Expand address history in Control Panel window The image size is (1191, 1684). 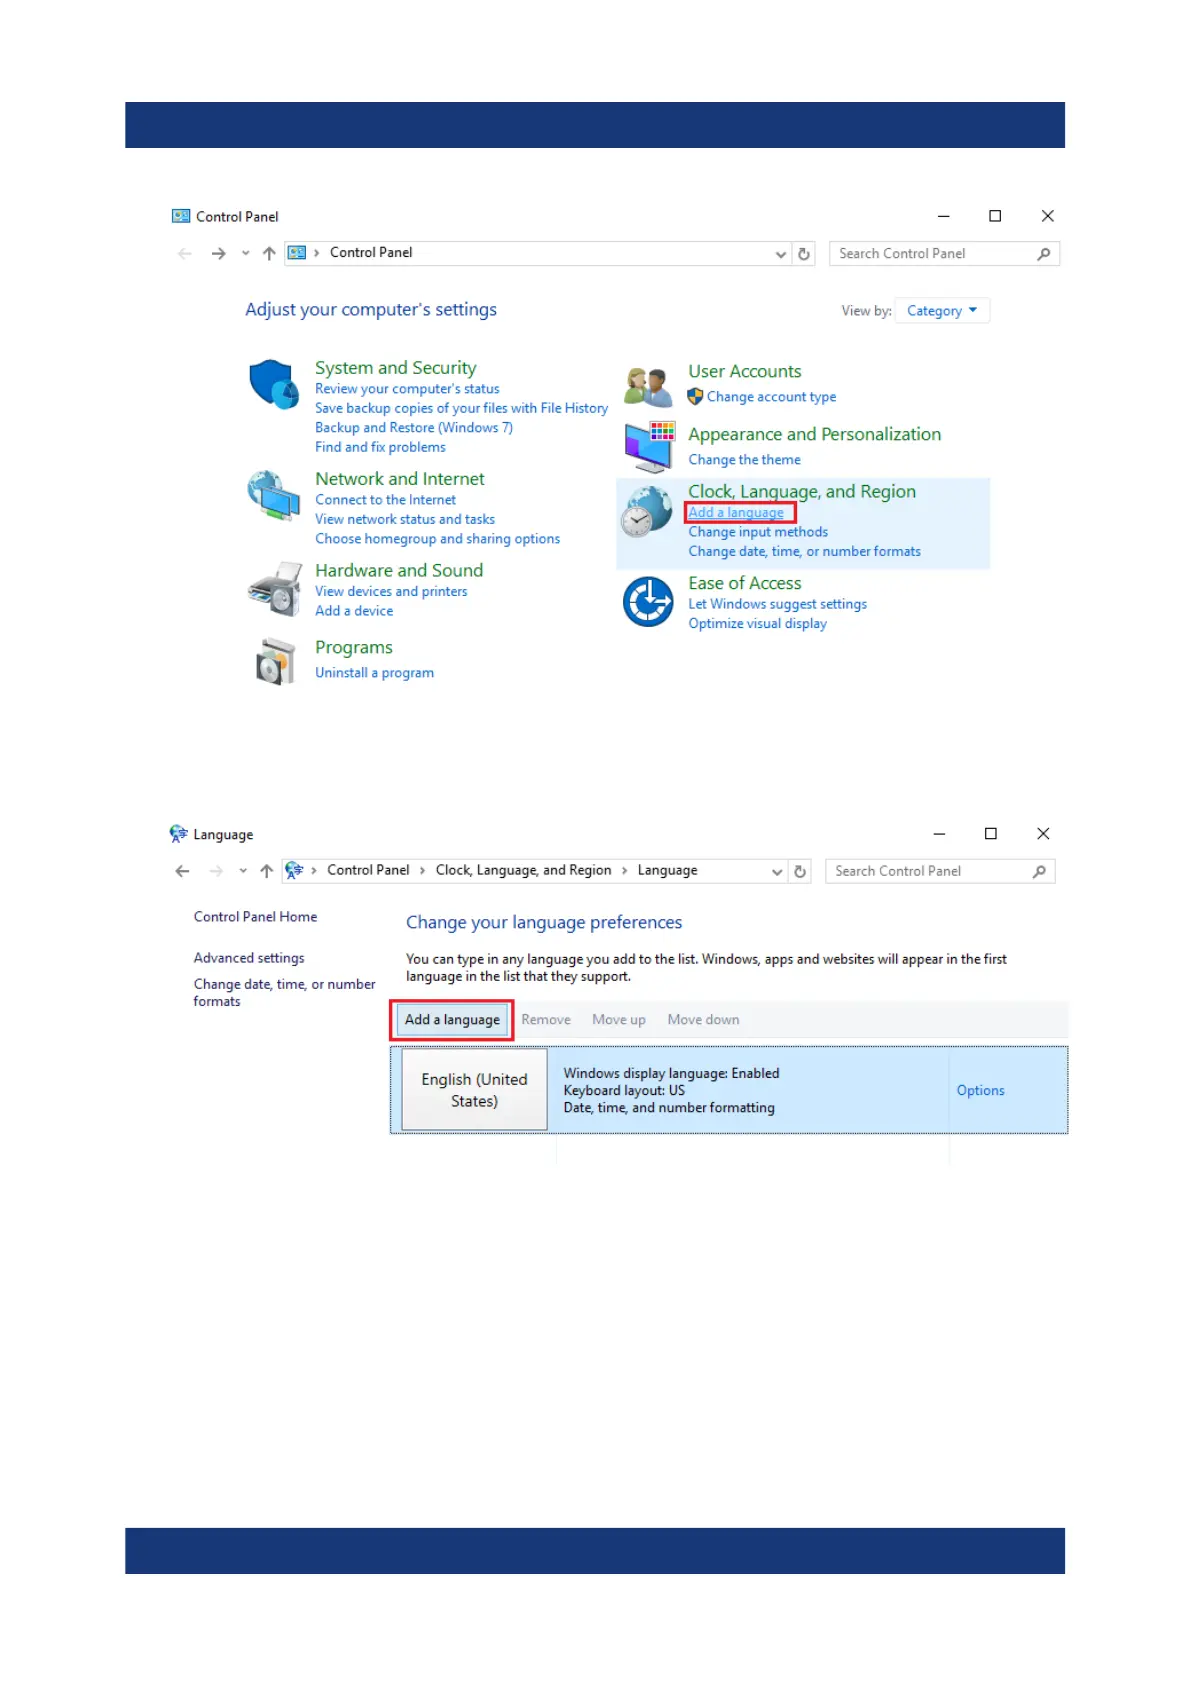781,254
